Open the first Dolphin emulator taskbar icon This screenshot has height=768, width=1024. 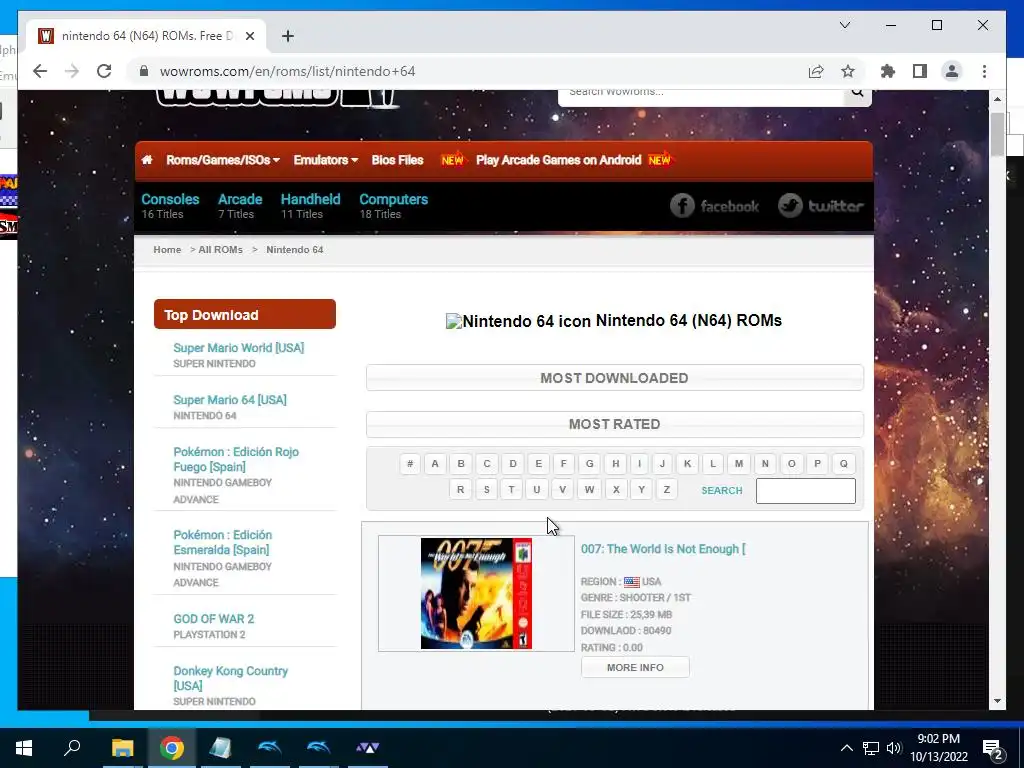pos(269,748)
